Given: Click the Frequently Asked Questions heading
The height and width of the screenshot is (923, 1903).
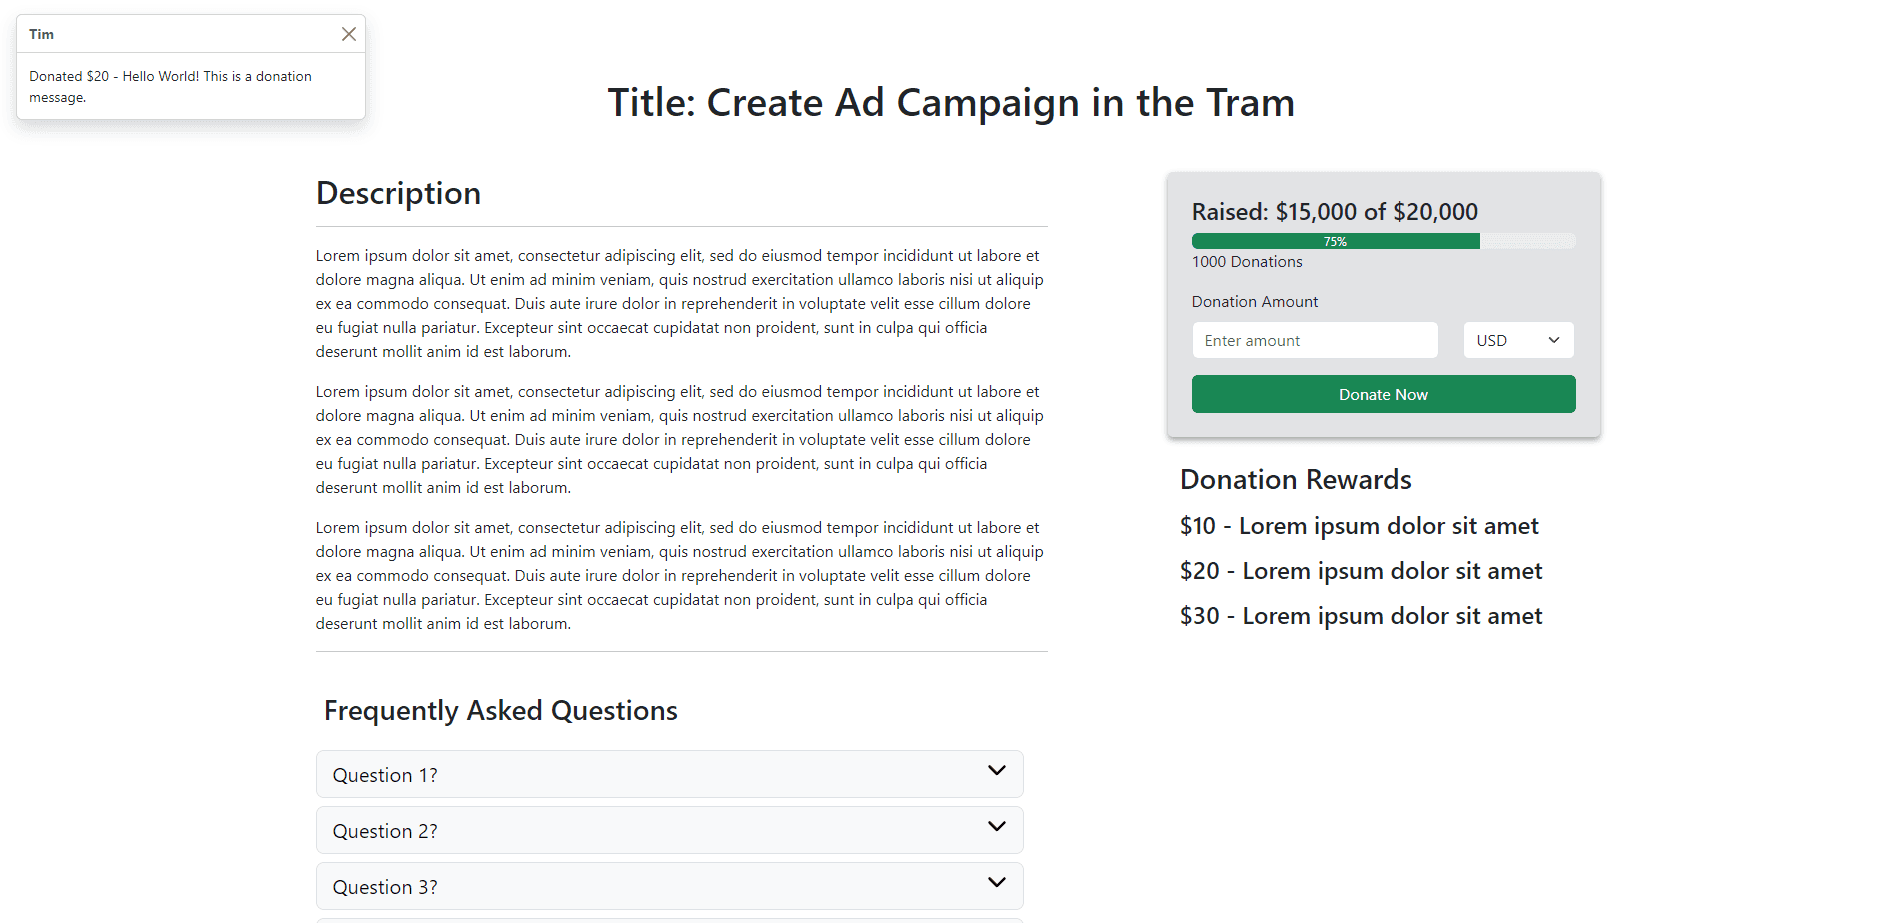Looking at the screenshot, I should 500,711.
